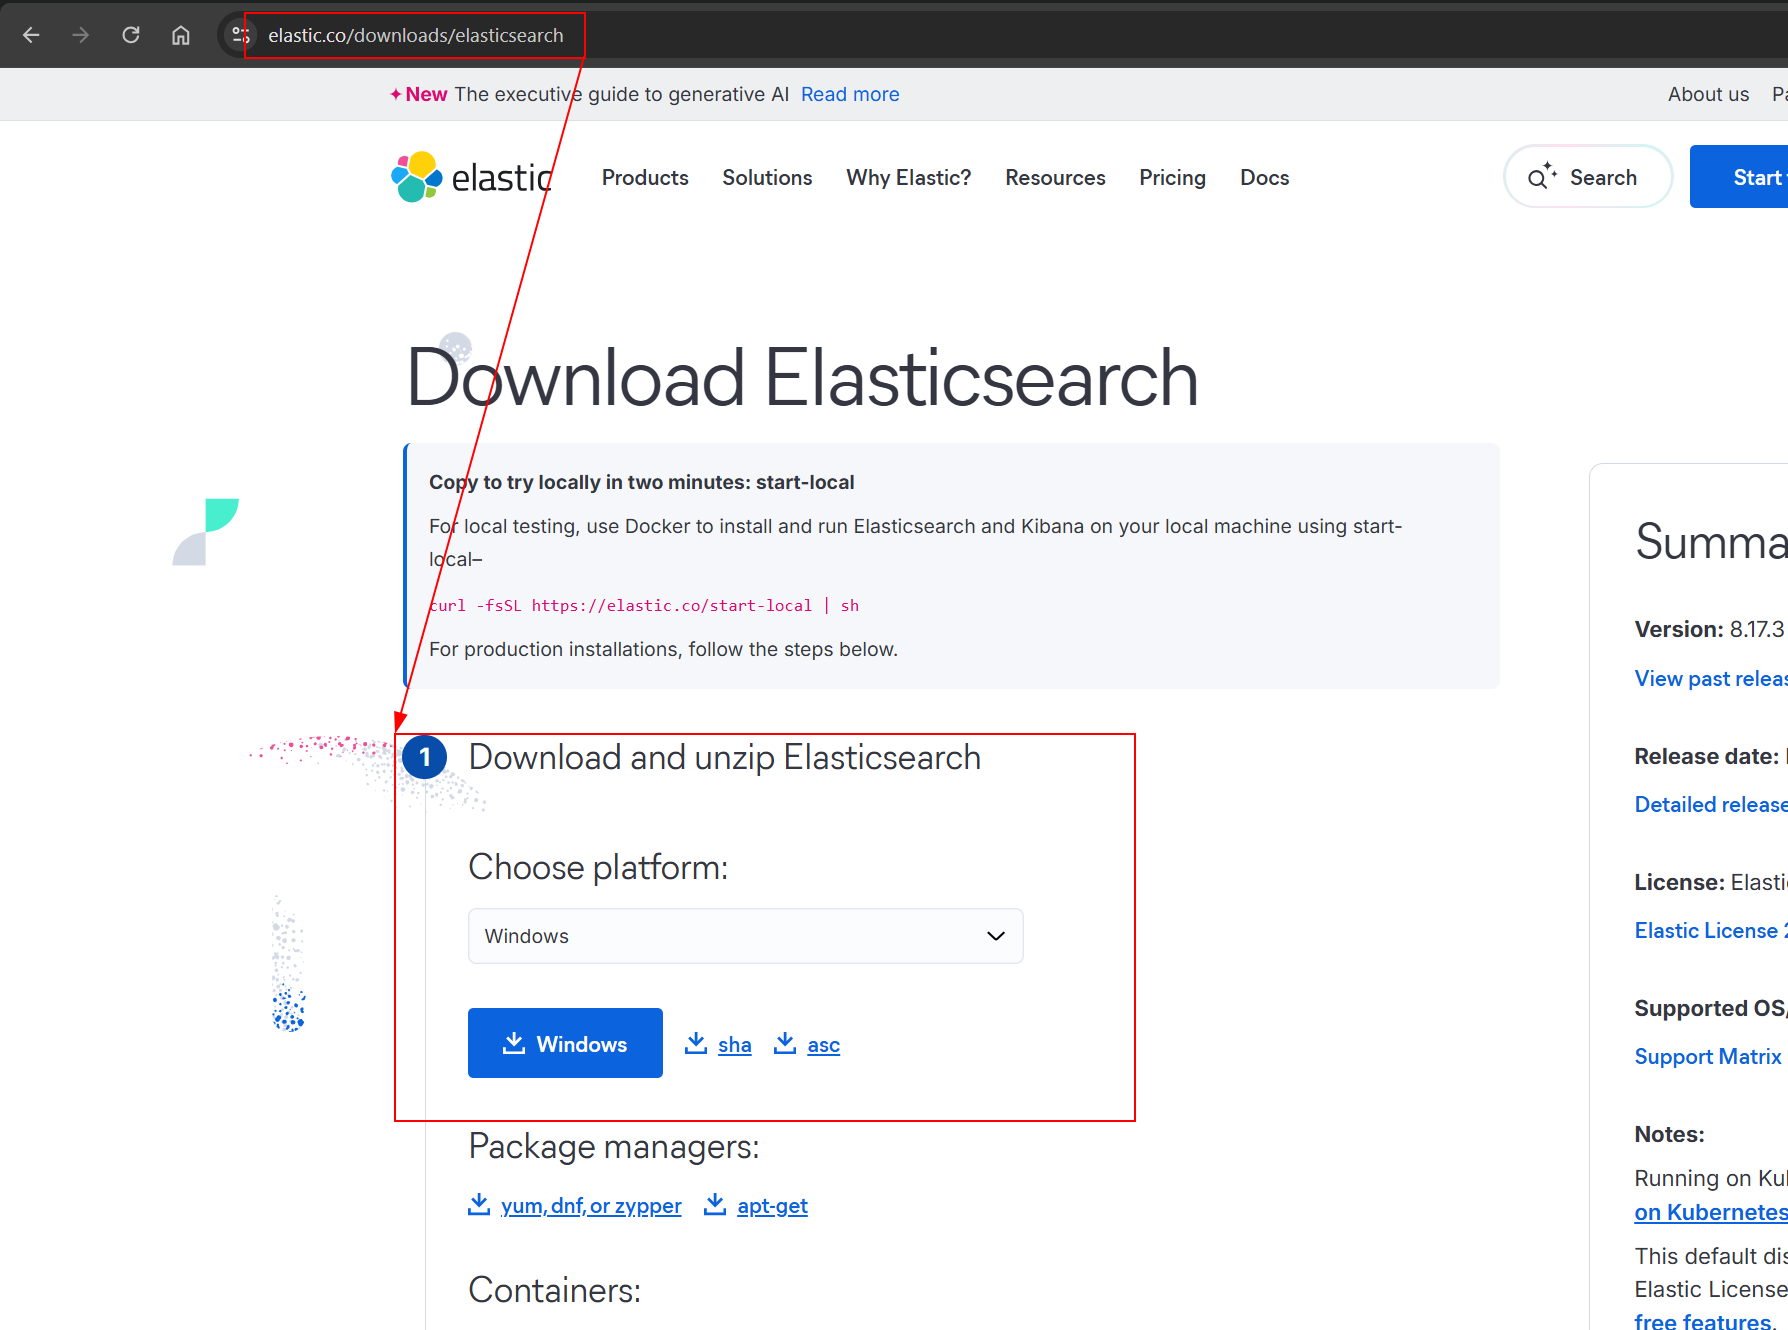Click the Package managers heading

click(x=614, y=1146)
